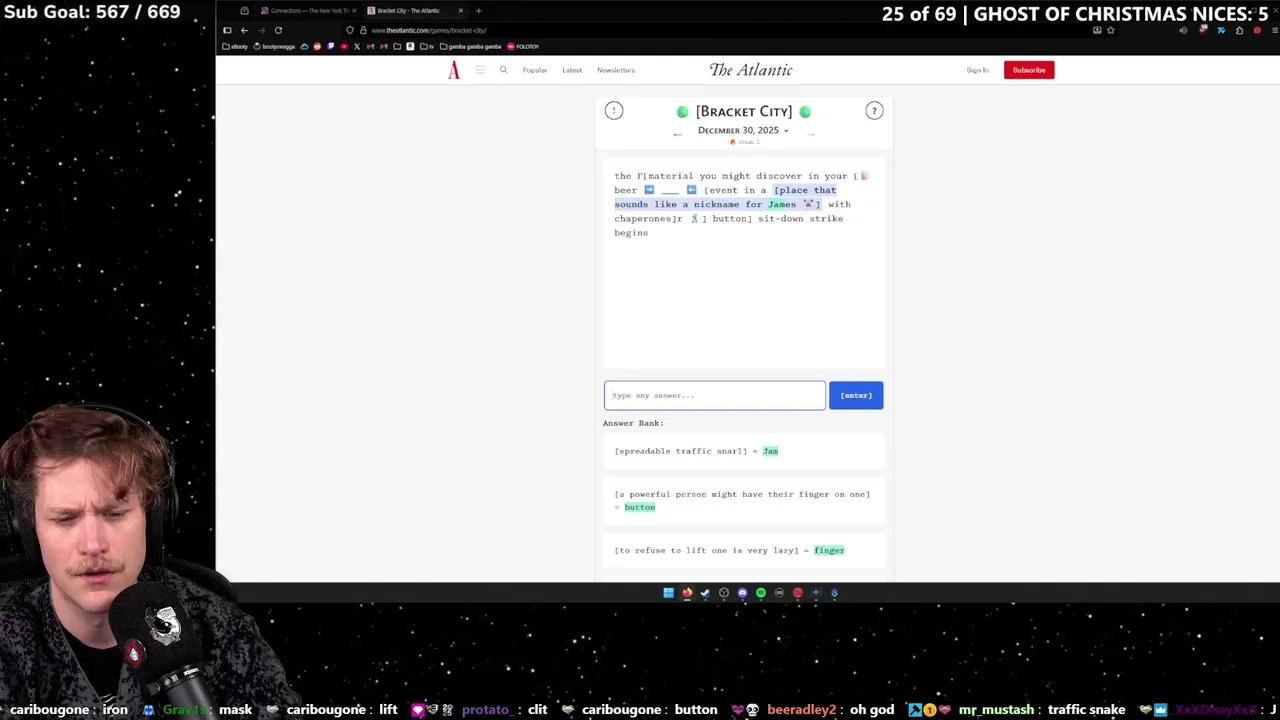
Task: Click the 'finger' answer in Answer Bank
Action: coord(829,550)
